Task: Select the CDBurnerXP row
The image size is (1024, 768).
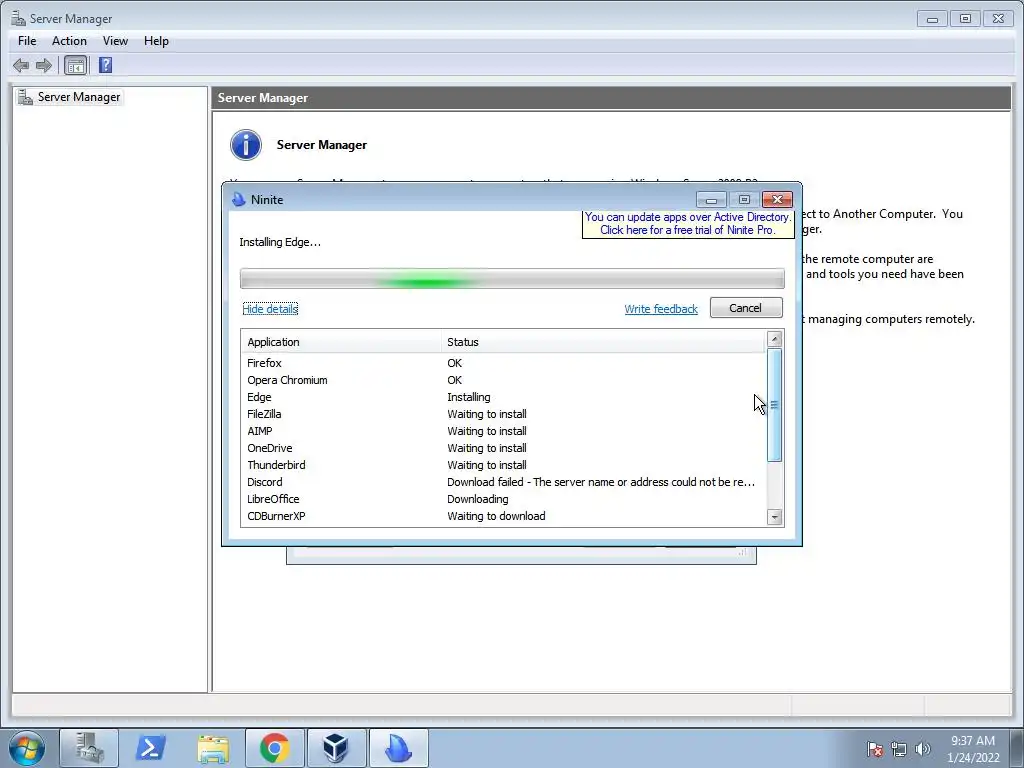Action: tap(504, 516)
